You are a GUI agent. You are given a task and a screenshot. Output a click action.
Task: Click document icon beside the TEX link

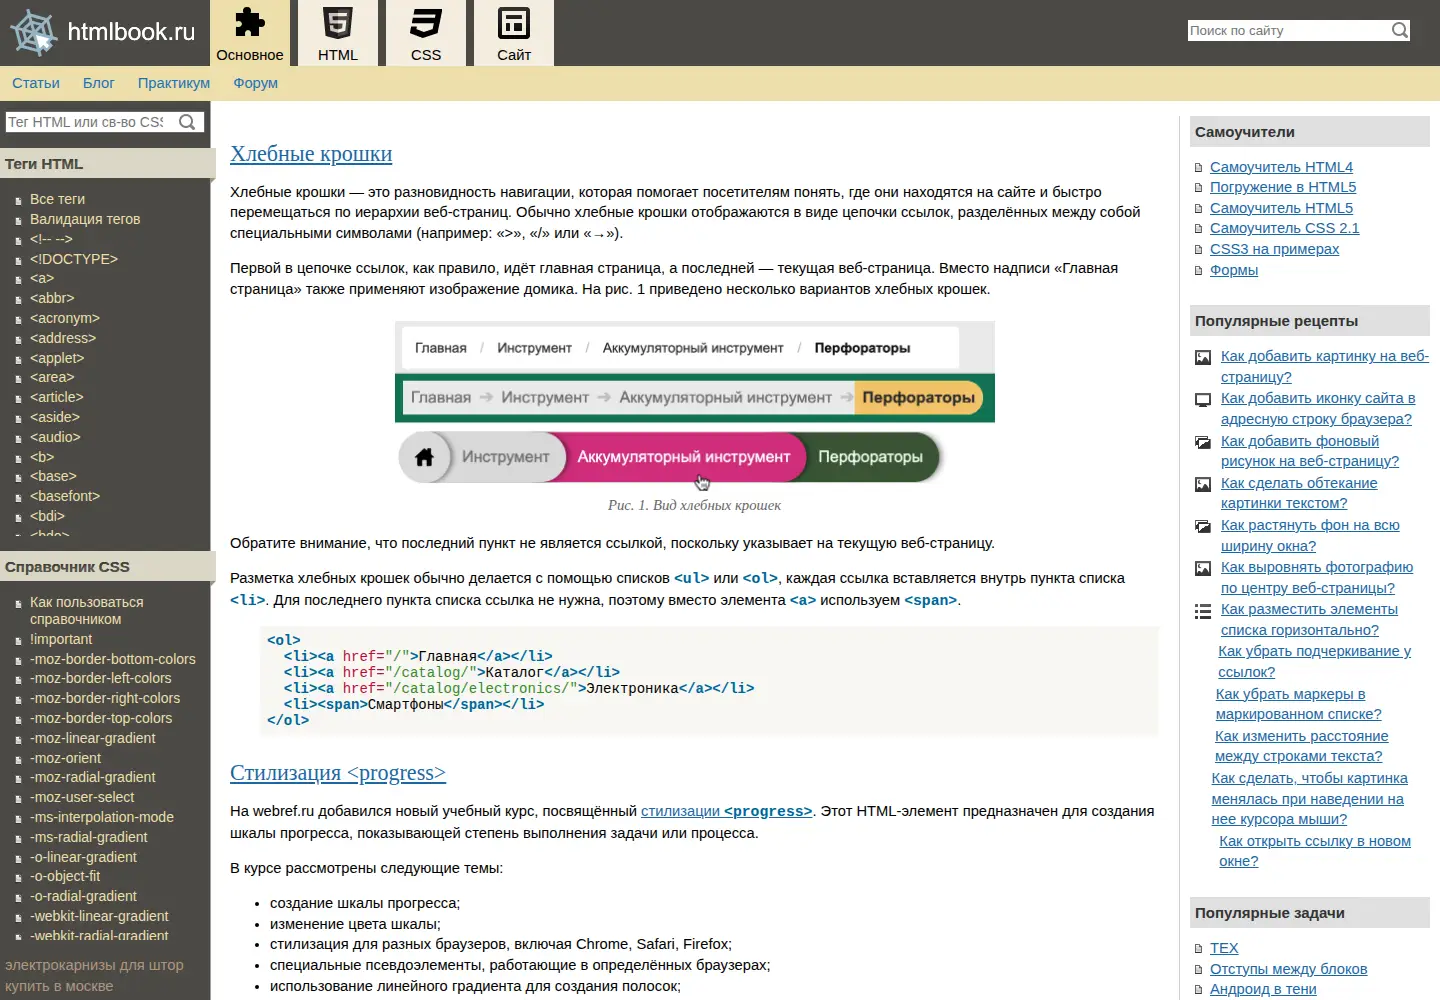click(1199, 949)
